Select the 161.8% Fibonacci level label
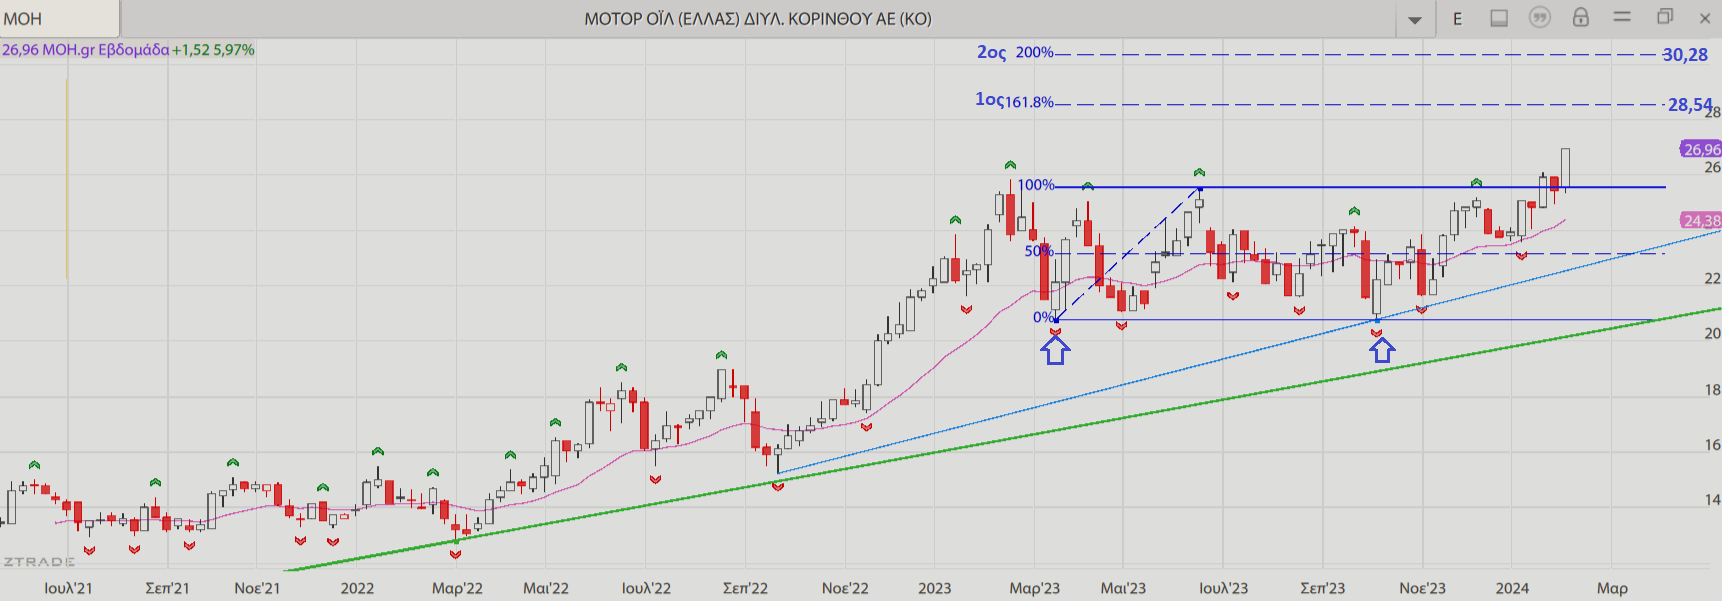Image resolution: width=1722 pixels, height=601 pixels. click(1029, 102)
